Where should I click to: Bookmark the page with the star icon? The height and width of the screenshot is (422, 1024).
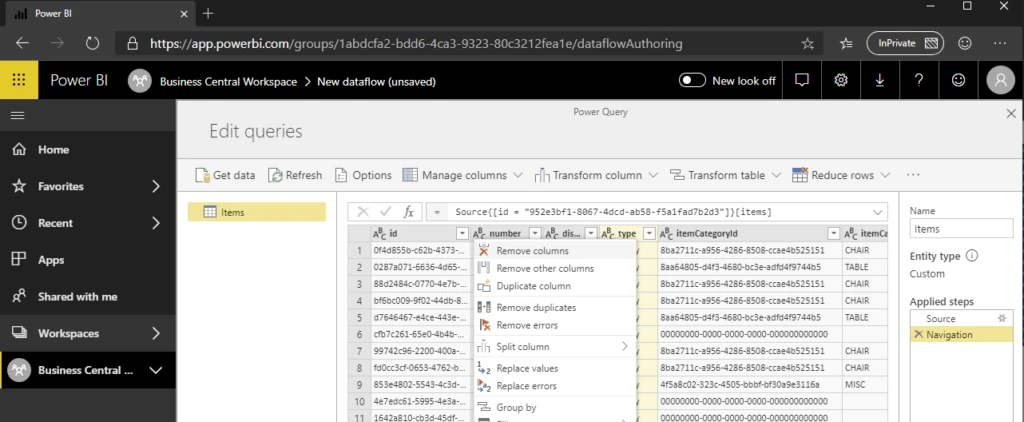coord(808,44)
